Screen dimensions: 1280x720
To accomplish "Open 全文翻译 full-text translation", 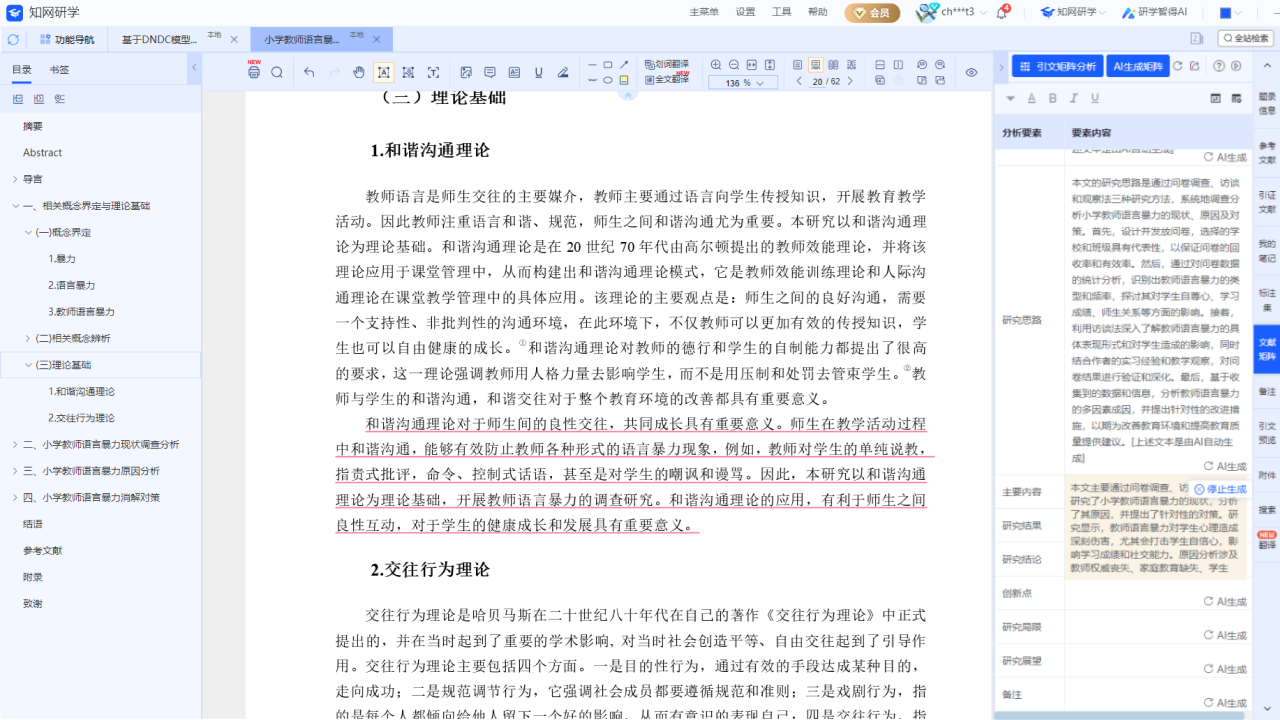I will point(668,78).
